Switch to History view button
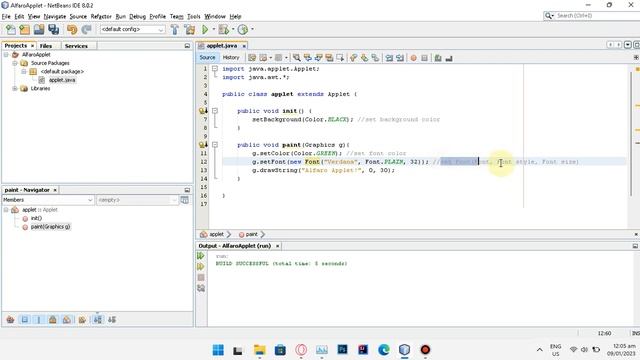Screen dimensions: 640x360 pyautogui.click(x=231, y=58)
